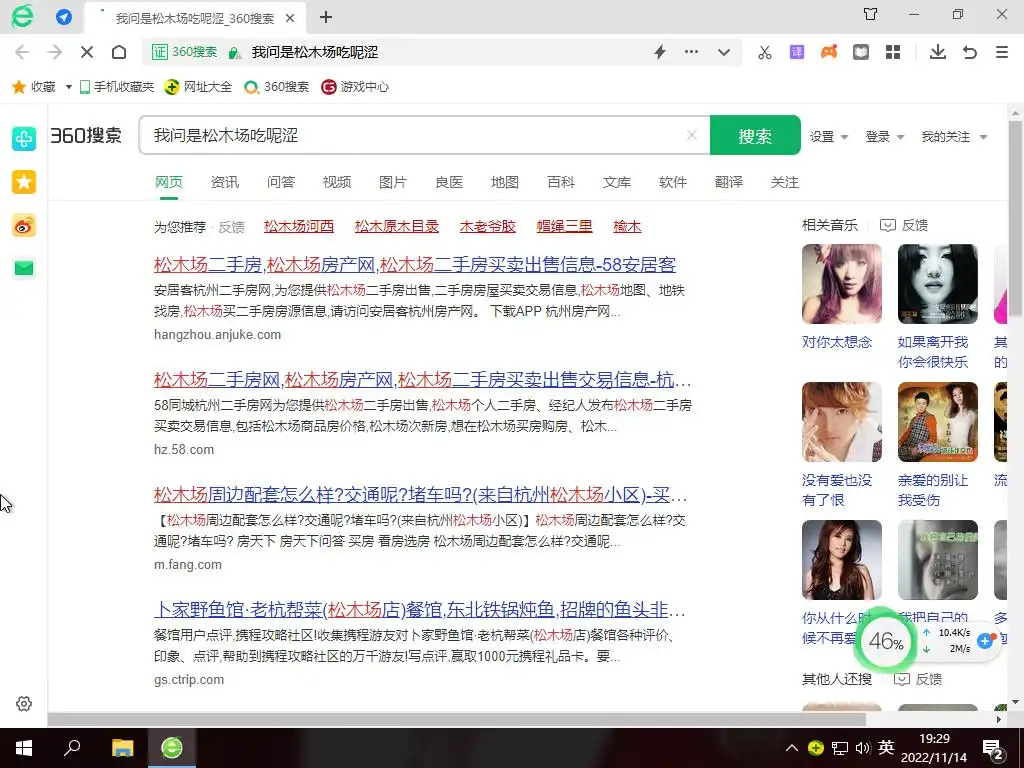This screenshot has width=1024, height=768.
Task: Click the orange game controller icon
Action: tap(829, 52)
